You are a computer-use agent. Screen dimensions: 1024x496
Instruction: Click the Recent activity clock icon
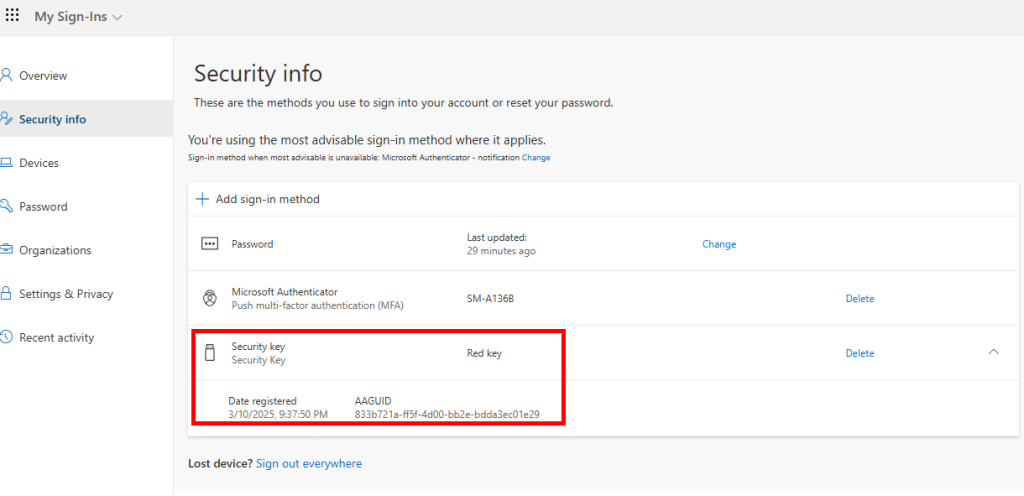7,337
